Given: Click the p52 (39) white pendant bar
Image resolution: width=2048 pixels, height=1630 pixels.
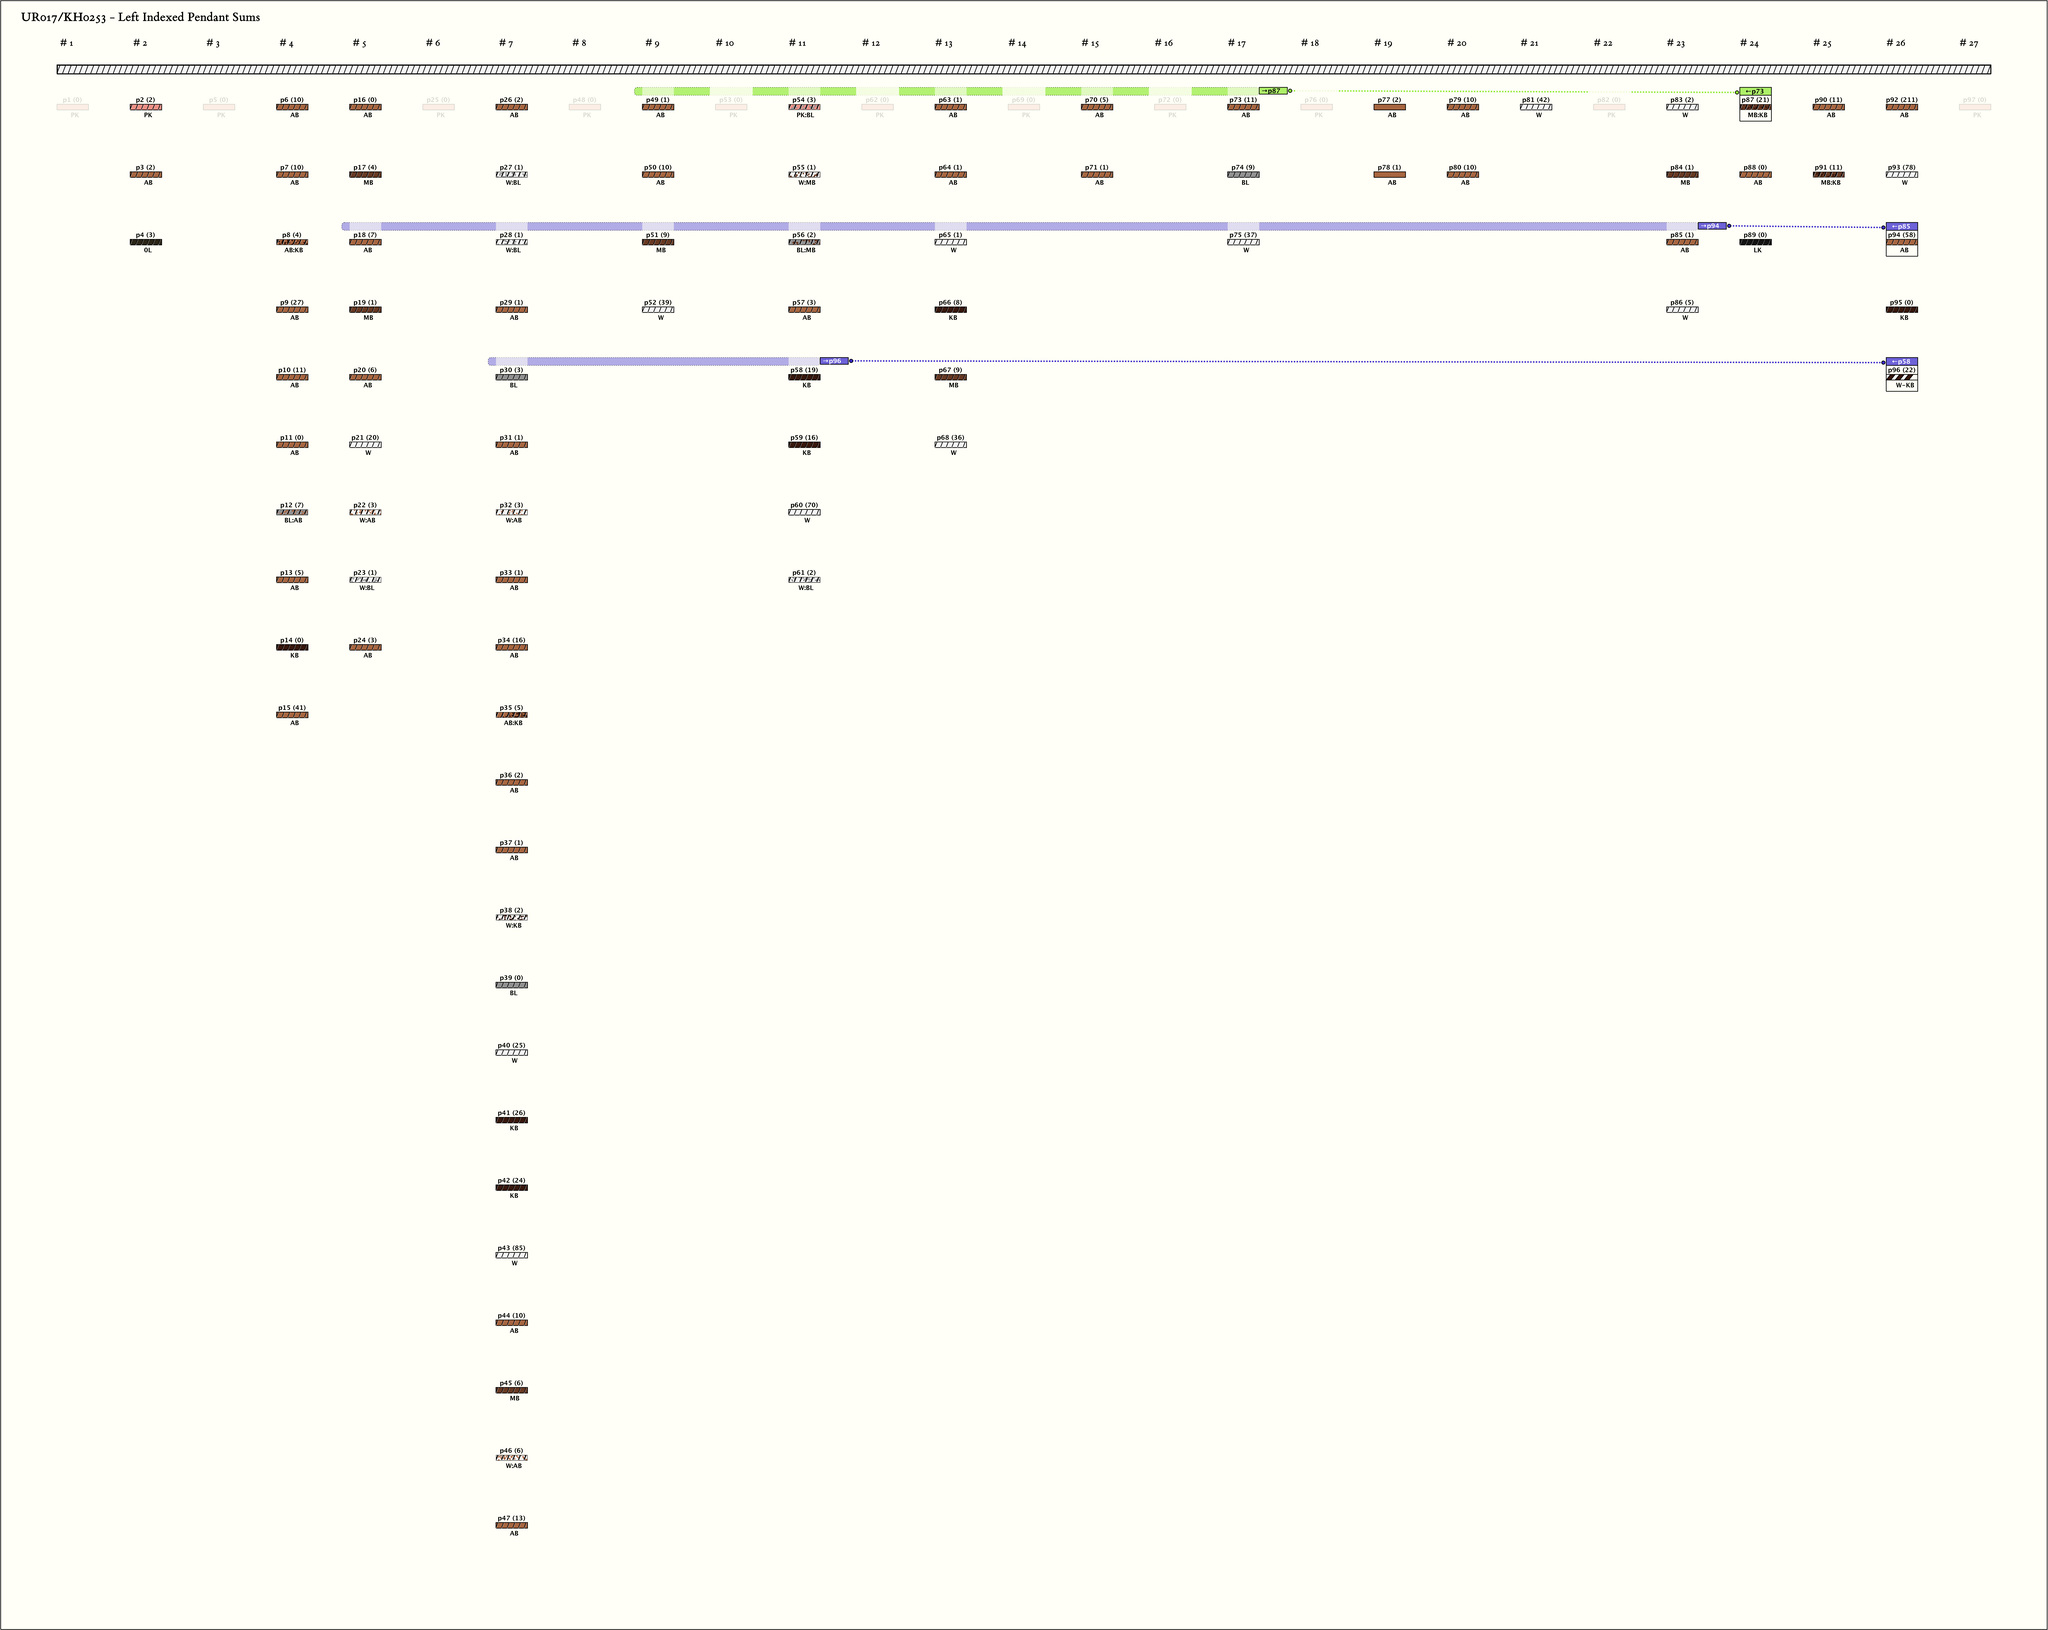Looking at the screenshot, I should (x=658, y=310).
